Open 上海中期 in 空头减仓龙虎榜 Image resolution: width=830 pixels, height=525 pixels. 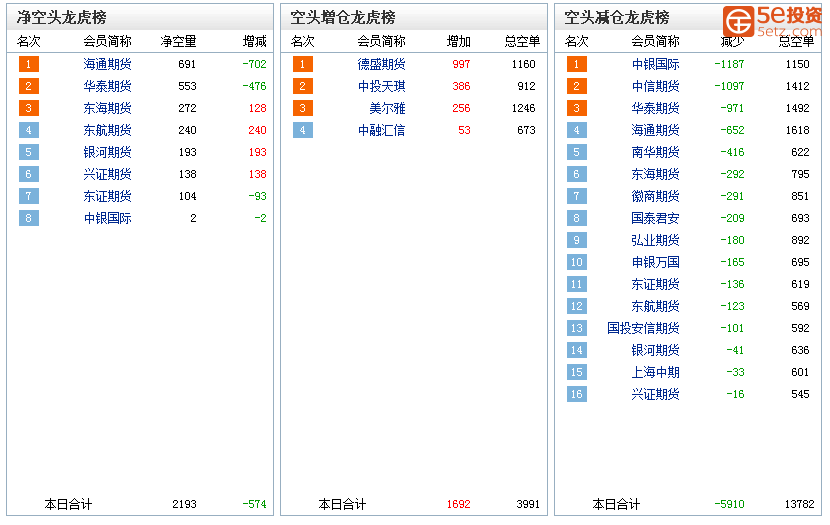coord(655,372)
